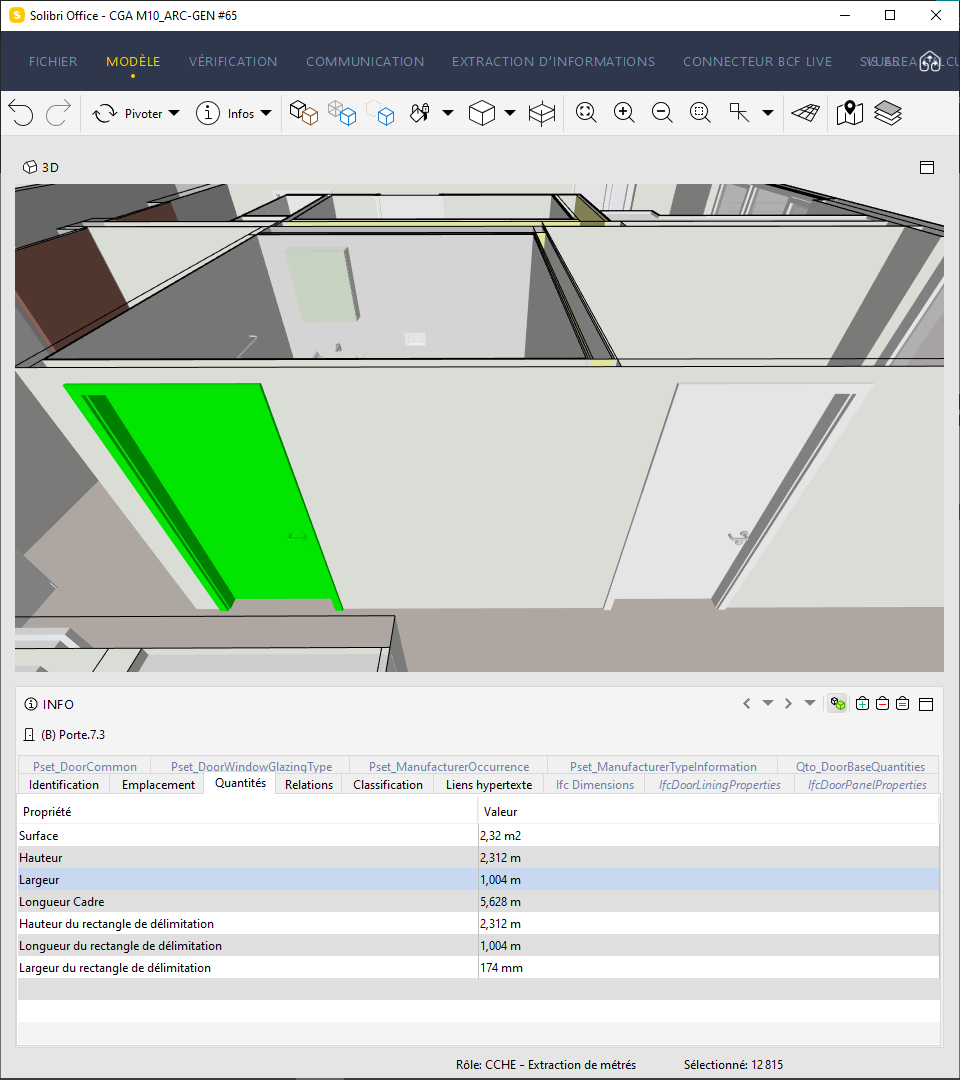Go back with the INFO panel left chevron

[747, 703]
